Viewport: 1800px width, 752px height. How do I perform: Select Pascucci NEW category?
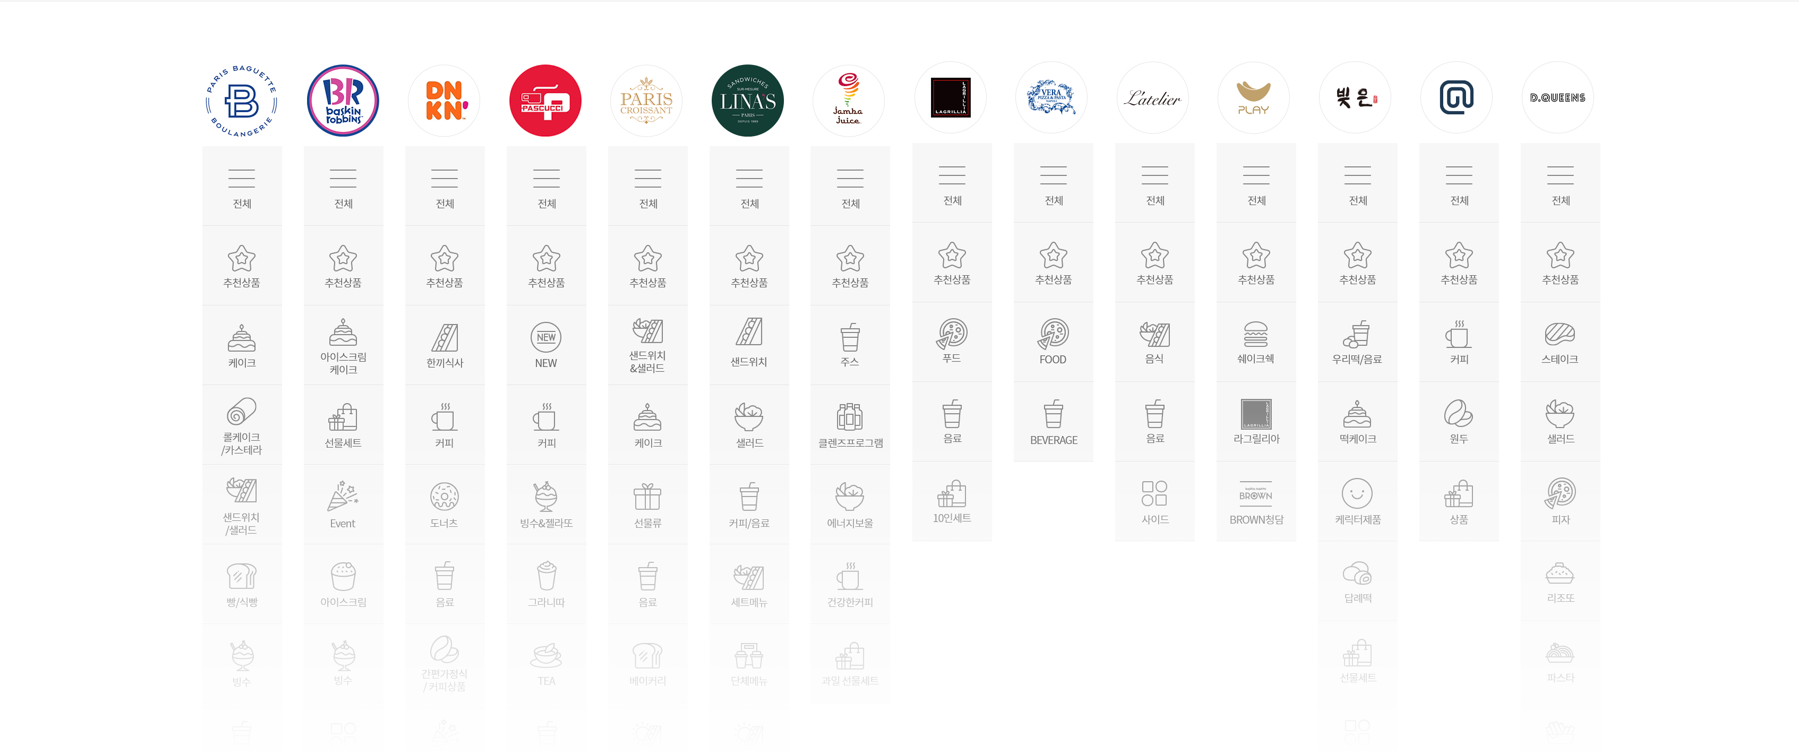[x=546, y=346]
